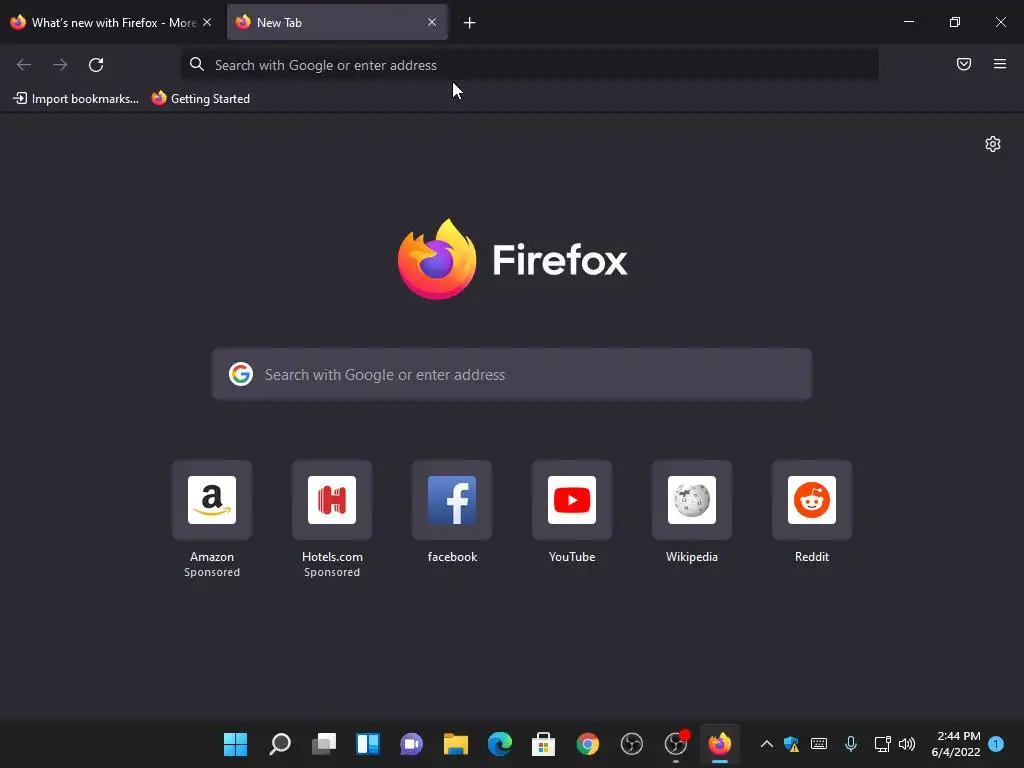Open Widgets from taskbar
Image resolution: width=1024 pixels, height=768 pixels.
pyautogui.click(x=368, y=744)
